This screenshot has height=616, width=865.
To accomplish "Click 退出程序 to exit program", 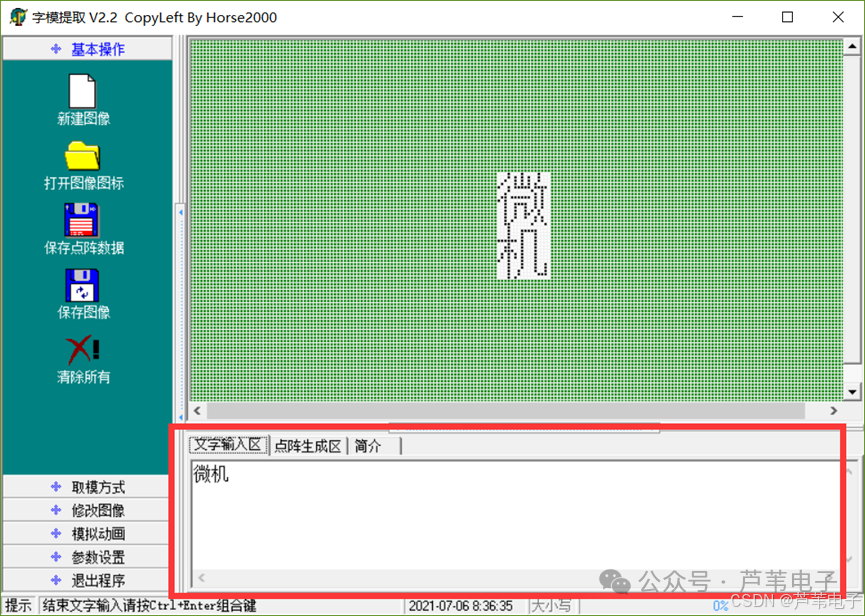I will 86,580.
